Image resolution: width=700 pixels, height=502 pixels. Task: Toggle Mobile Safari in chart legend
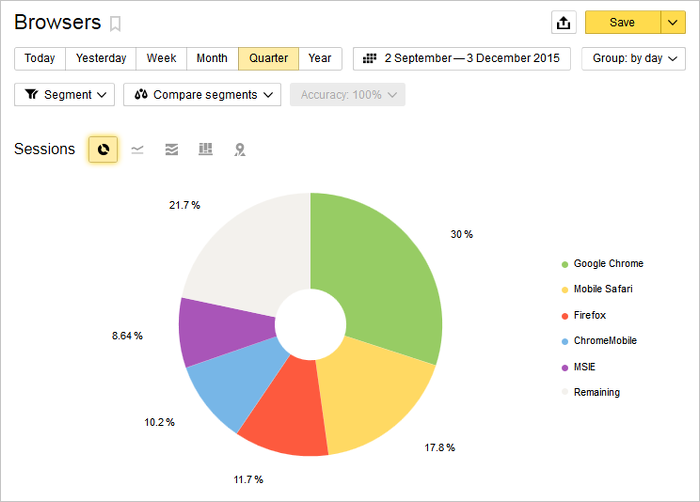point(602,290)
